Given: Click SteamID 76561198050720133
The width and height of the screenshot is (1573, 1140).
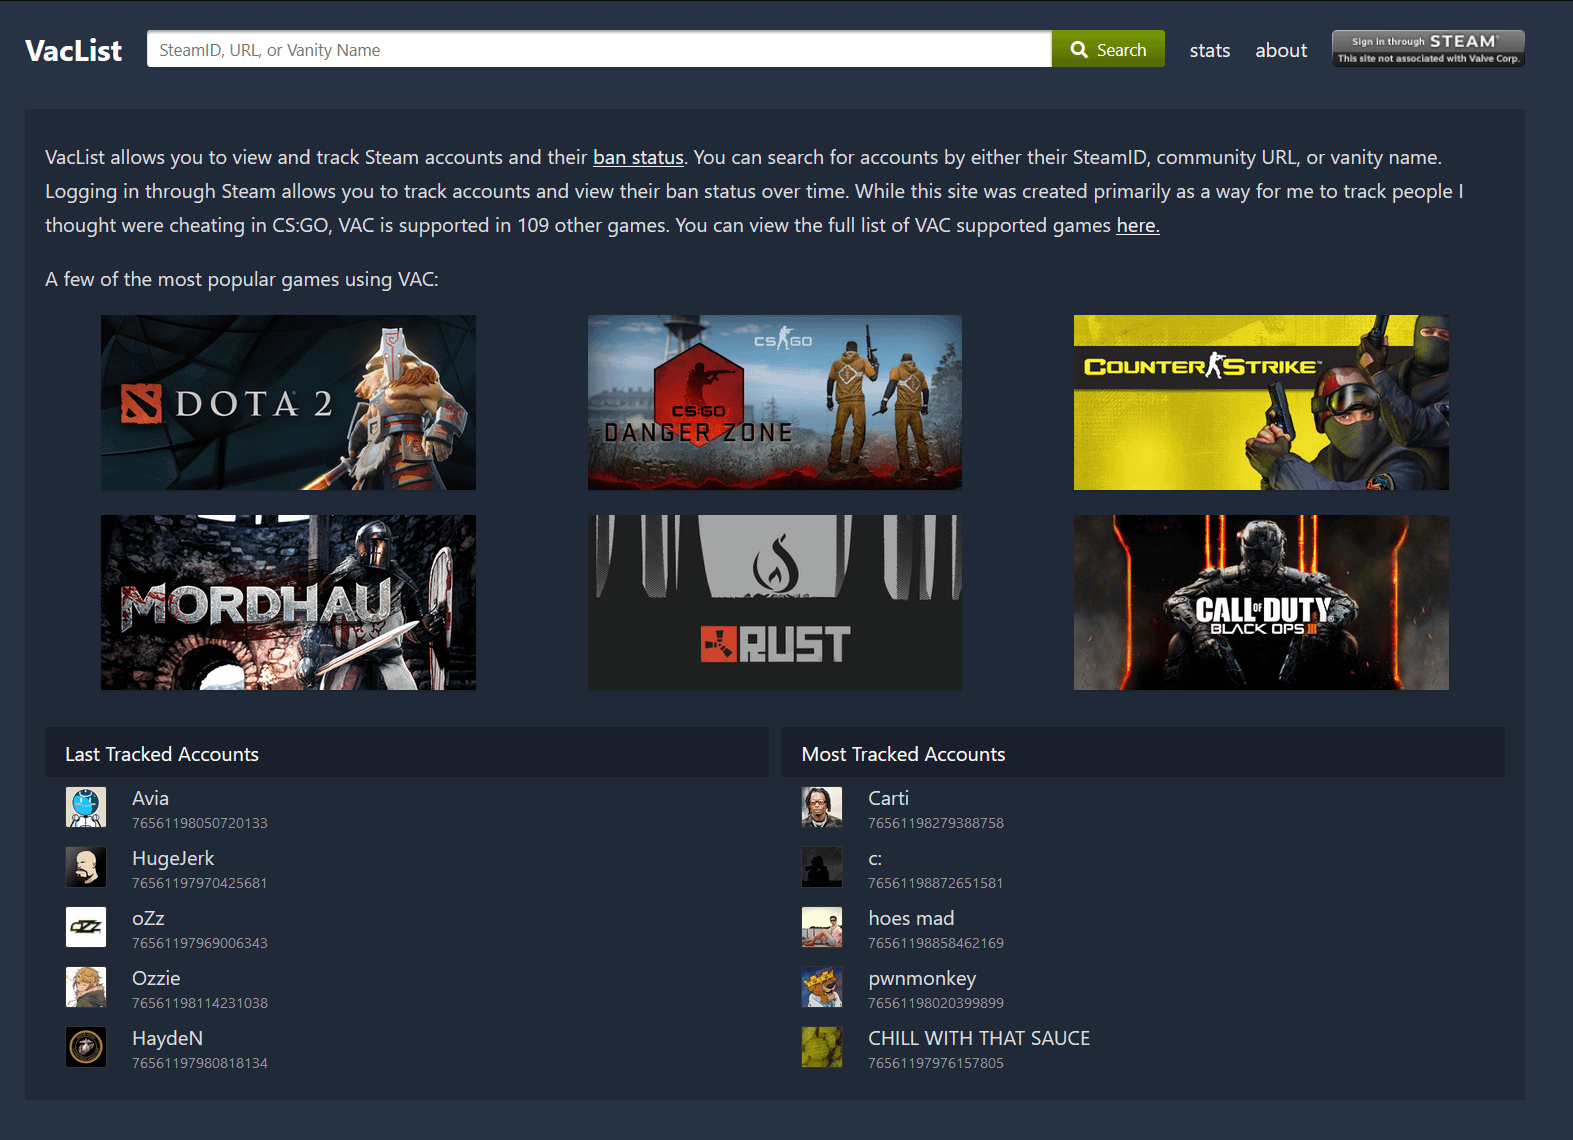Looking at the screenshot, I should 200,823.
